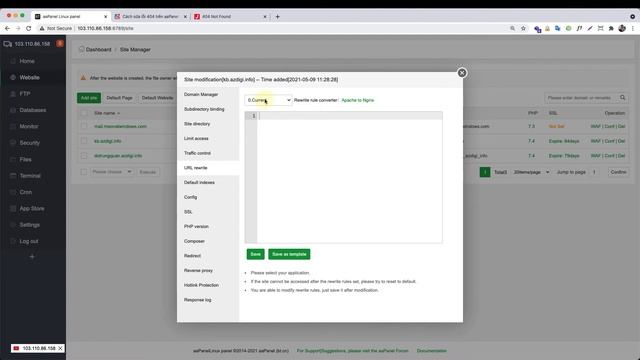Click the orange notification badge by server IP
Screen dimensions: 640x360
pyautogui.click(x=60, y=43)
